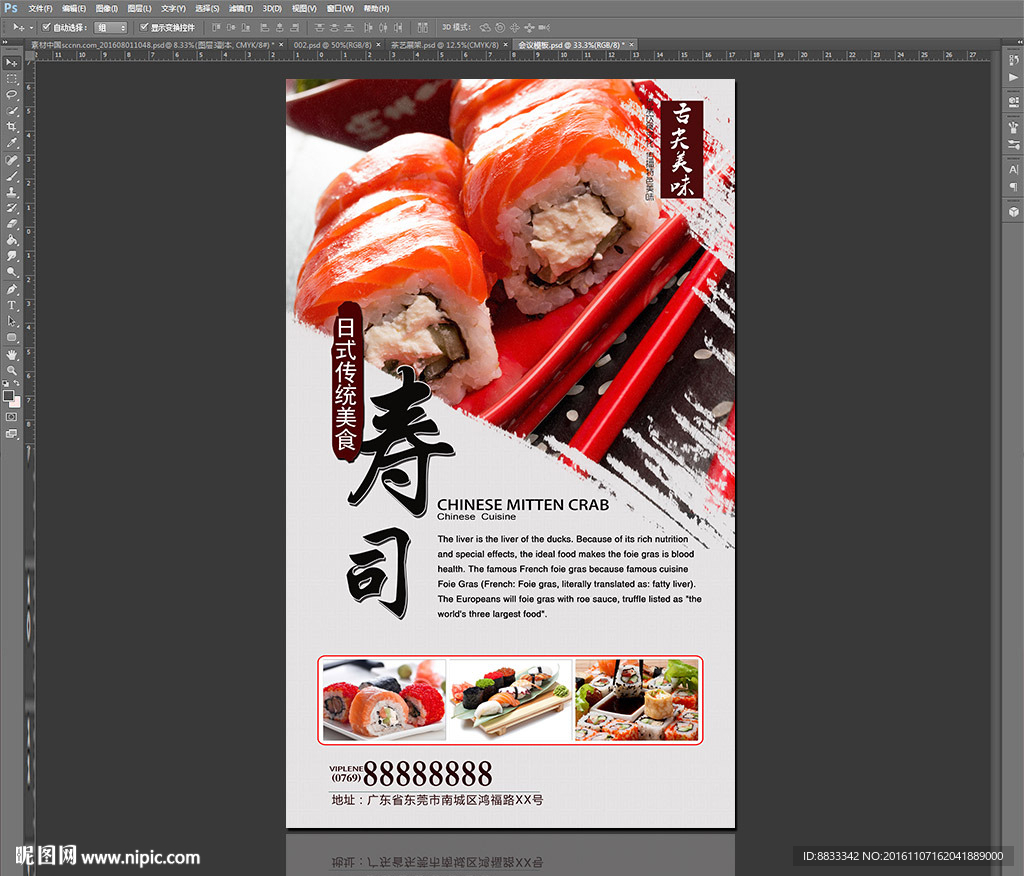Change screen mode from the toolbox
Screen dimensions: 1024x876
coord(12,434)
